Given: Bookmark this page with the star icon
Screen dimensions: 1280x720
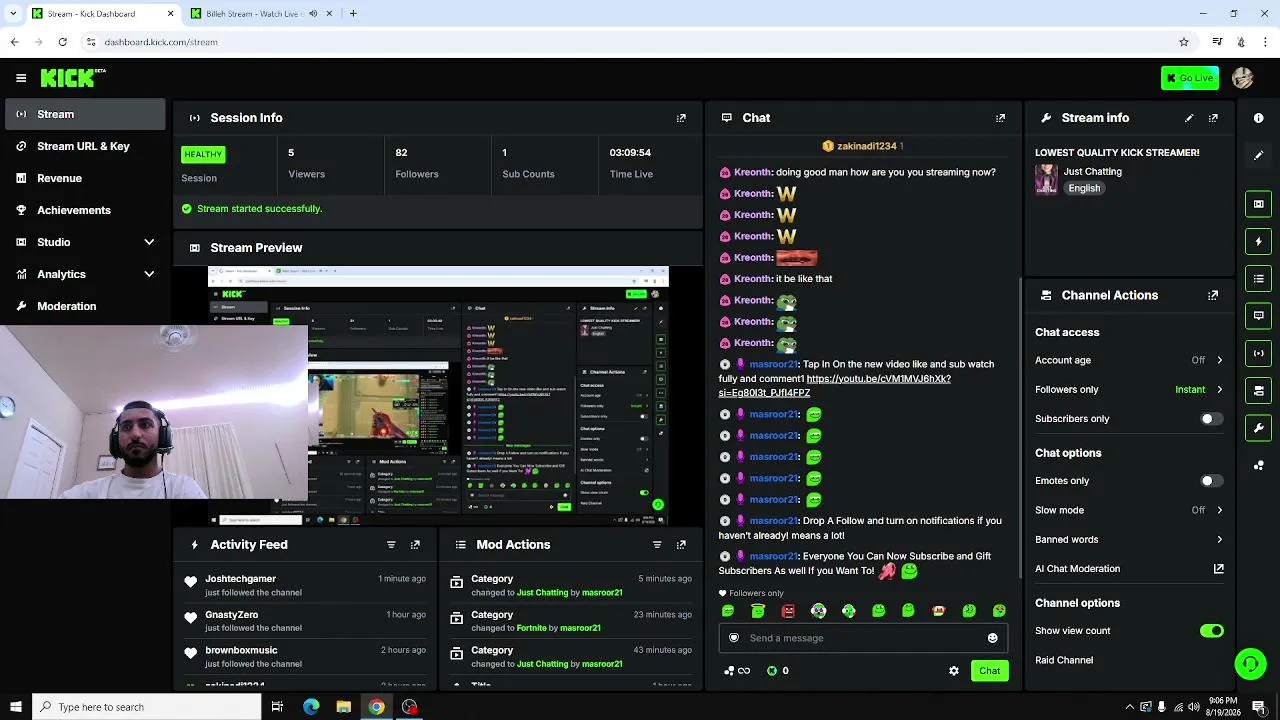Looking at the screenshot, I should click(1184, 42).
